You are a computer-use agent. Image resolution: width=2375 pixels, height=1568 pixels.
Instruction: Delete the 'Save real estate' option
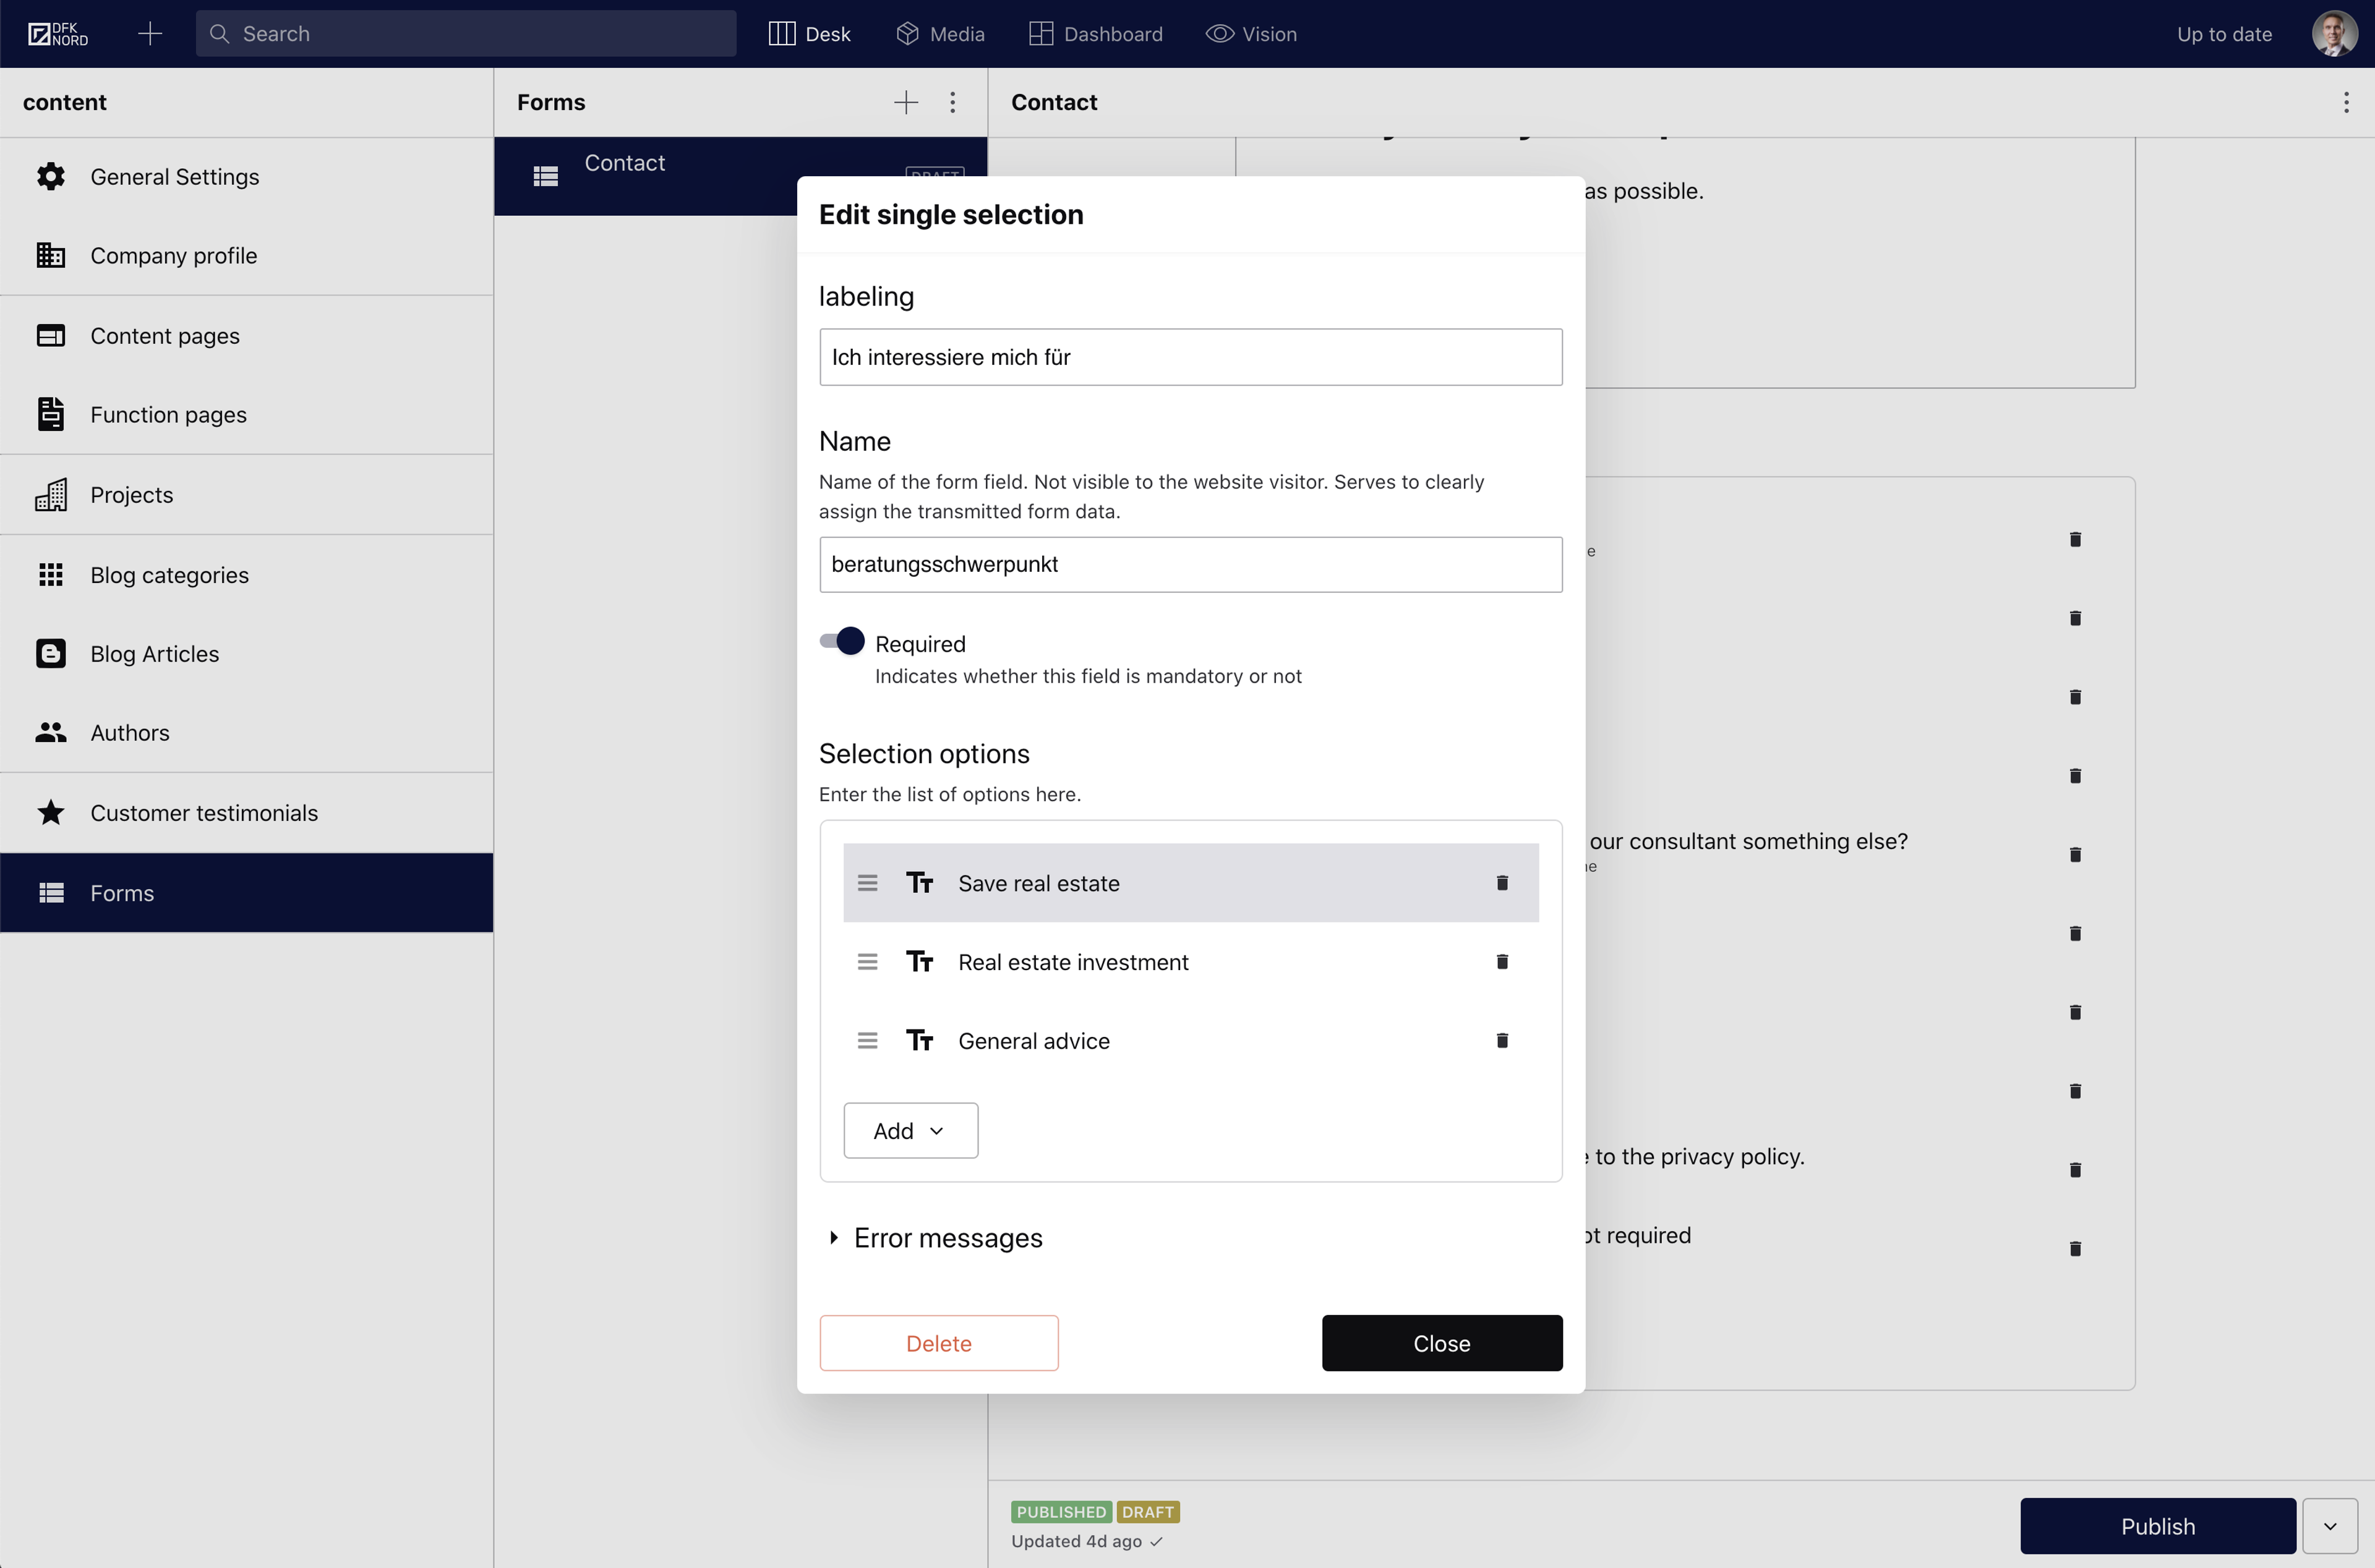(1501, 883)
